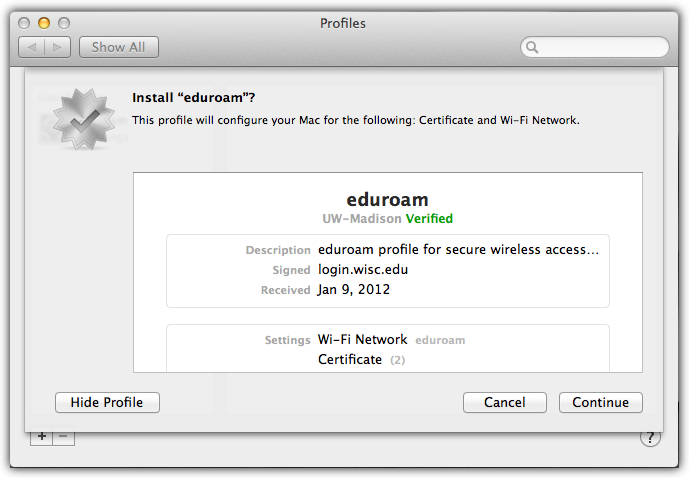The width and height of the screenshot is (689, 478).
Task: Open help with the question mark button
Action: (650, 437)
